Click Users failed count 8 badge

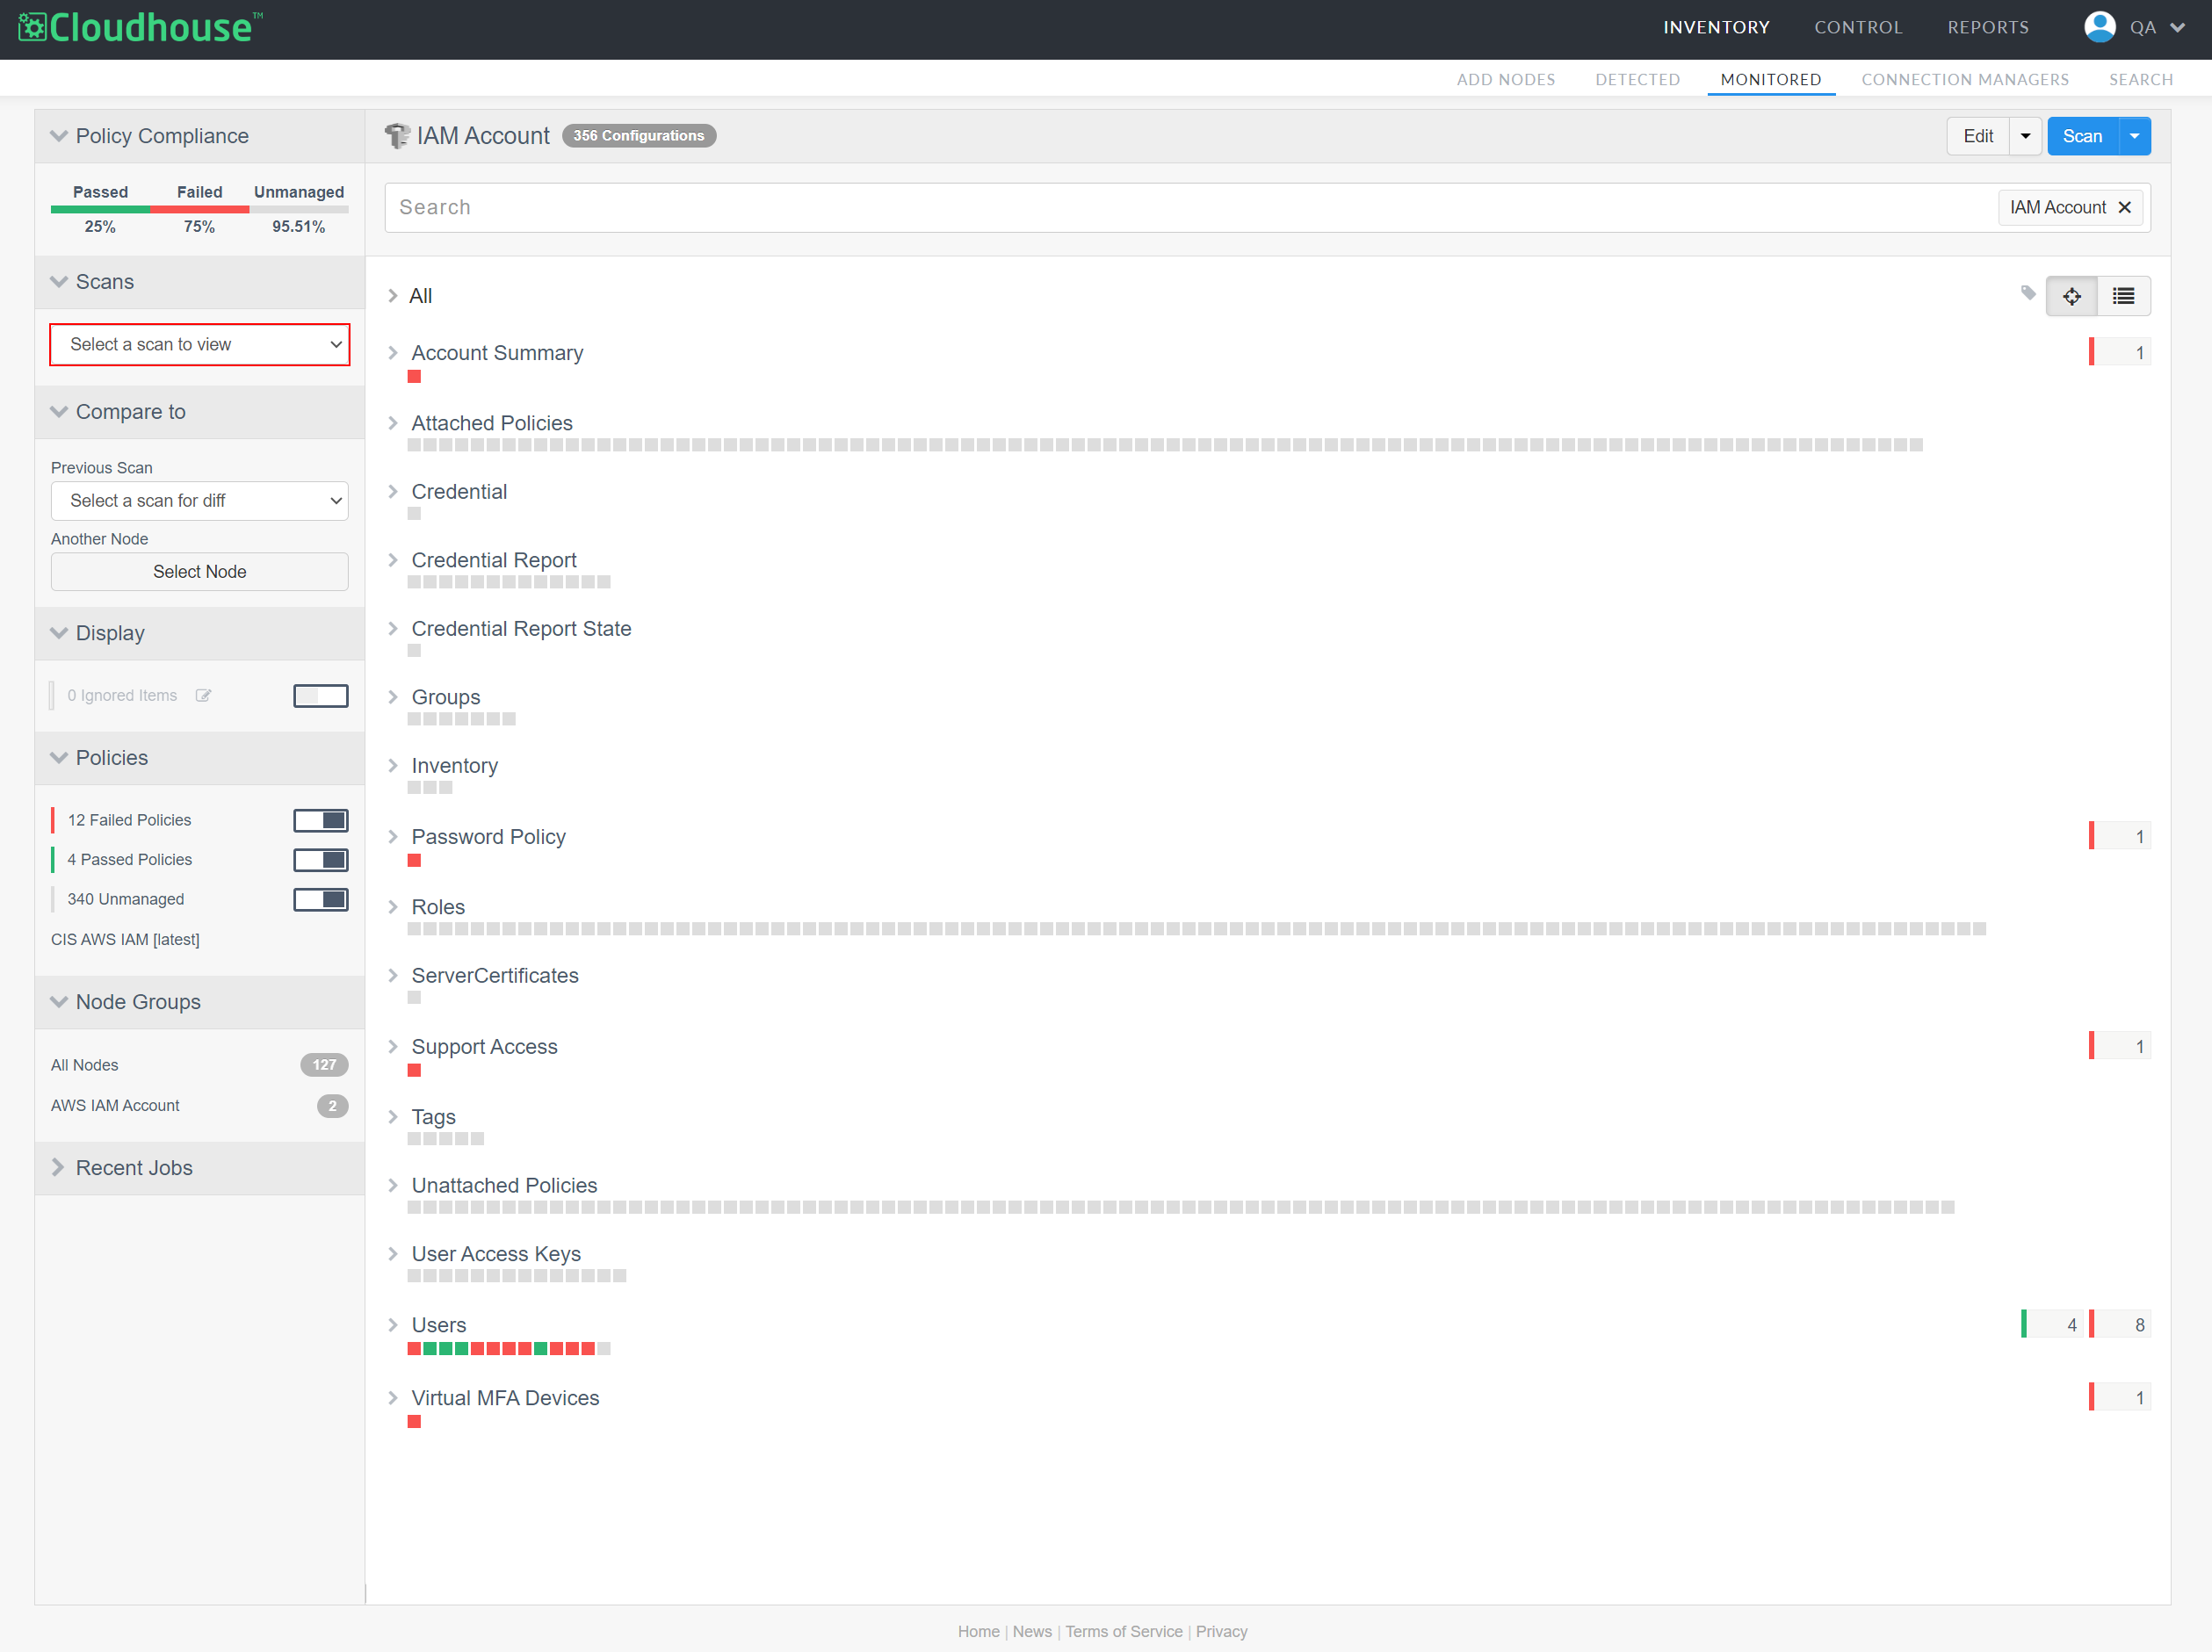click(x=2119, y=1324)
